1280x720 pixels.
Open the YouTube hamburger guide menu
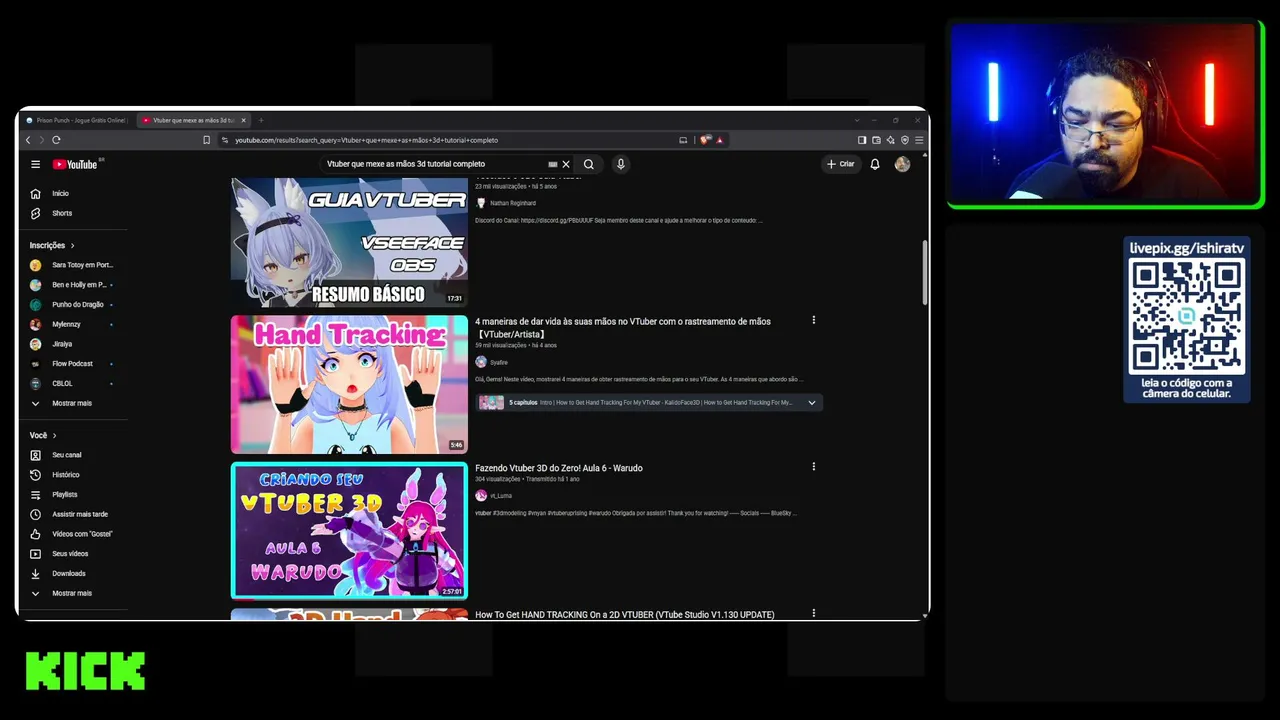[35, 164]
